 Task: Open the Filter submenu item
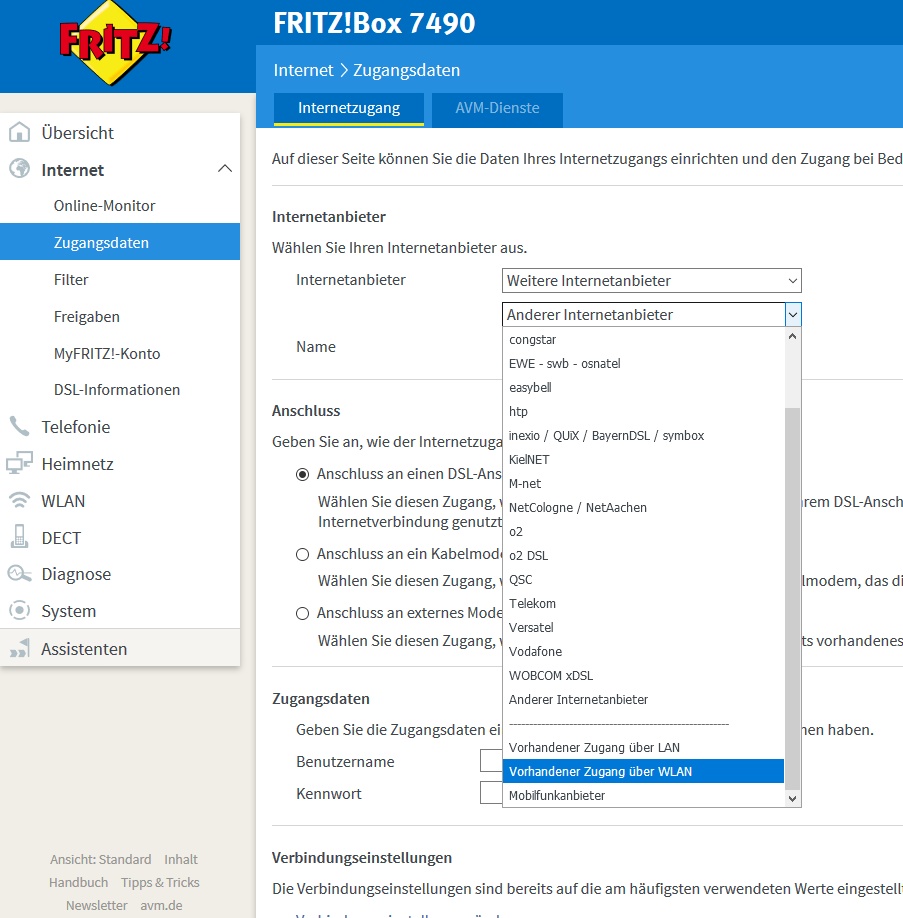tap(71, 280)
